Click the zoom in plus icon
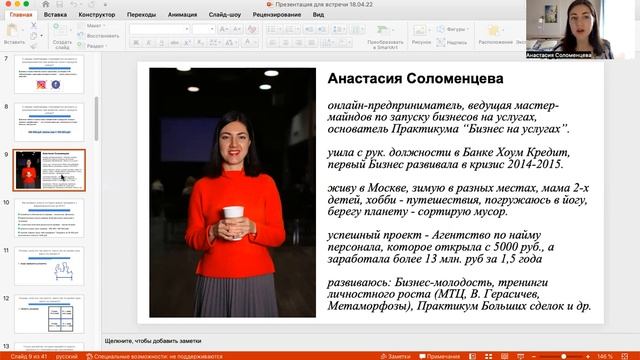This screenshot has width=640, height=360. pos(588,356)
